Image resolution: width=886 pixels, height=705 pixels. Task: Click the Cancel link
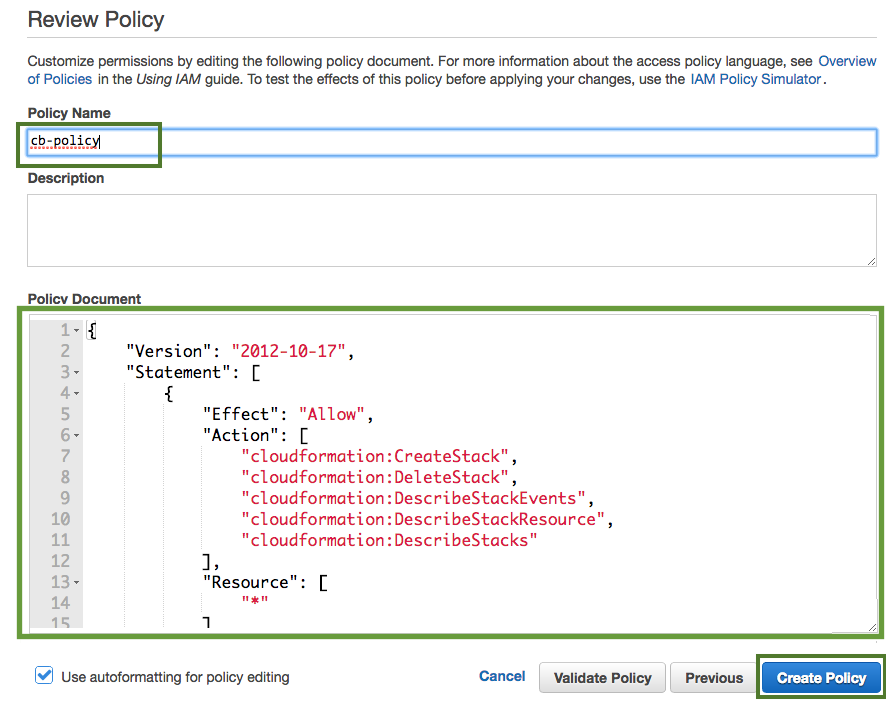pyautogui.click(x=502, y=676)
